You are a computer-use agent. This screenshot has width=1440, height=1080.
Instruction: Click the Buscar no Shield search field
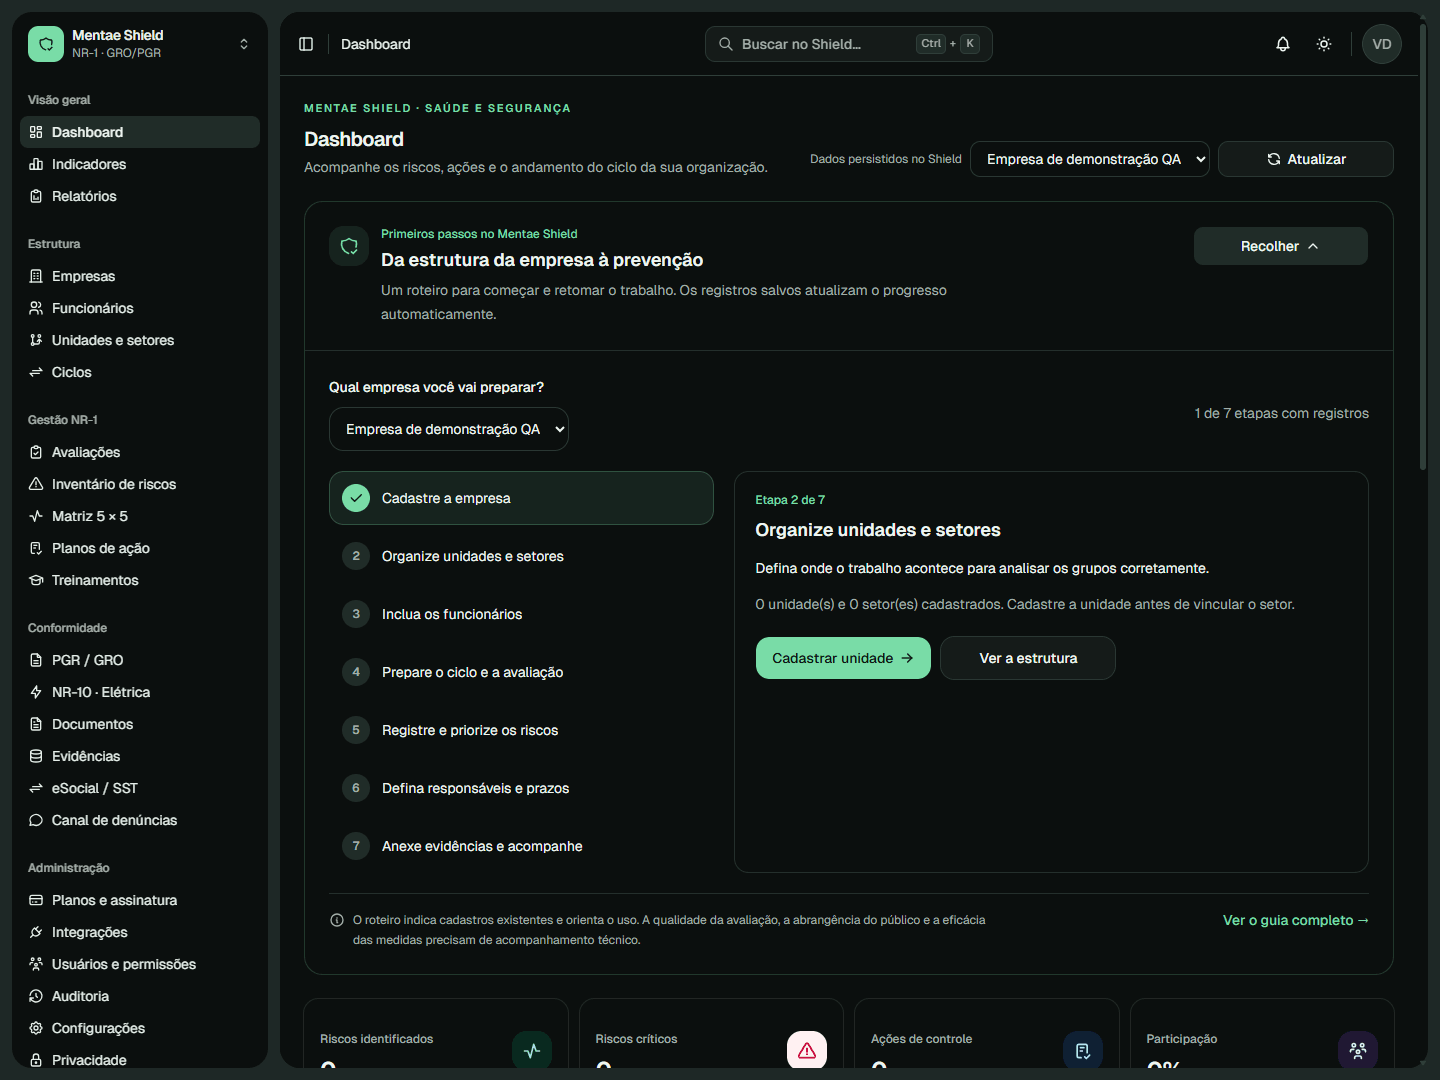click(x=849, y=44)
